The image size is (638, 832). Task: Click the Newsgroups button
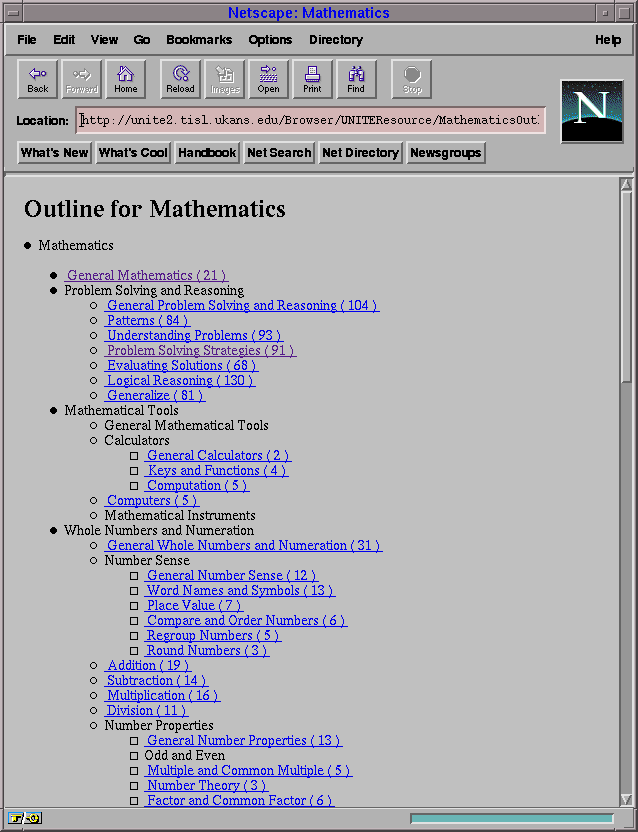pos(446,153)
